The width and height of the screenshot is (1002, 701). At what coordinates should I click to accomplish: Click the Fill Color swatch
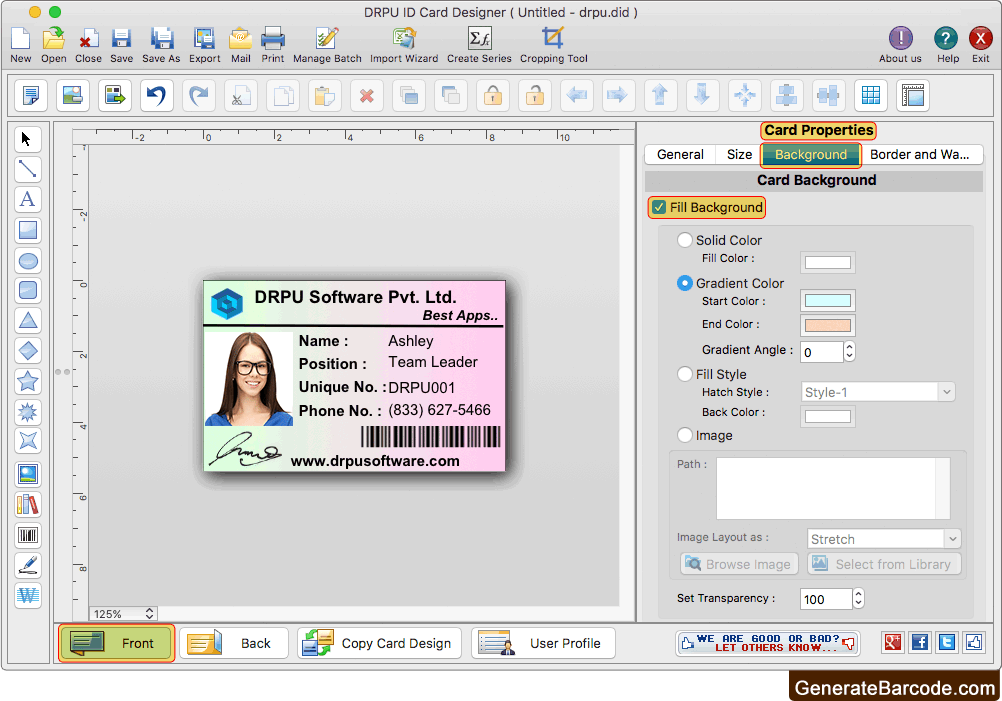point(828,262)
